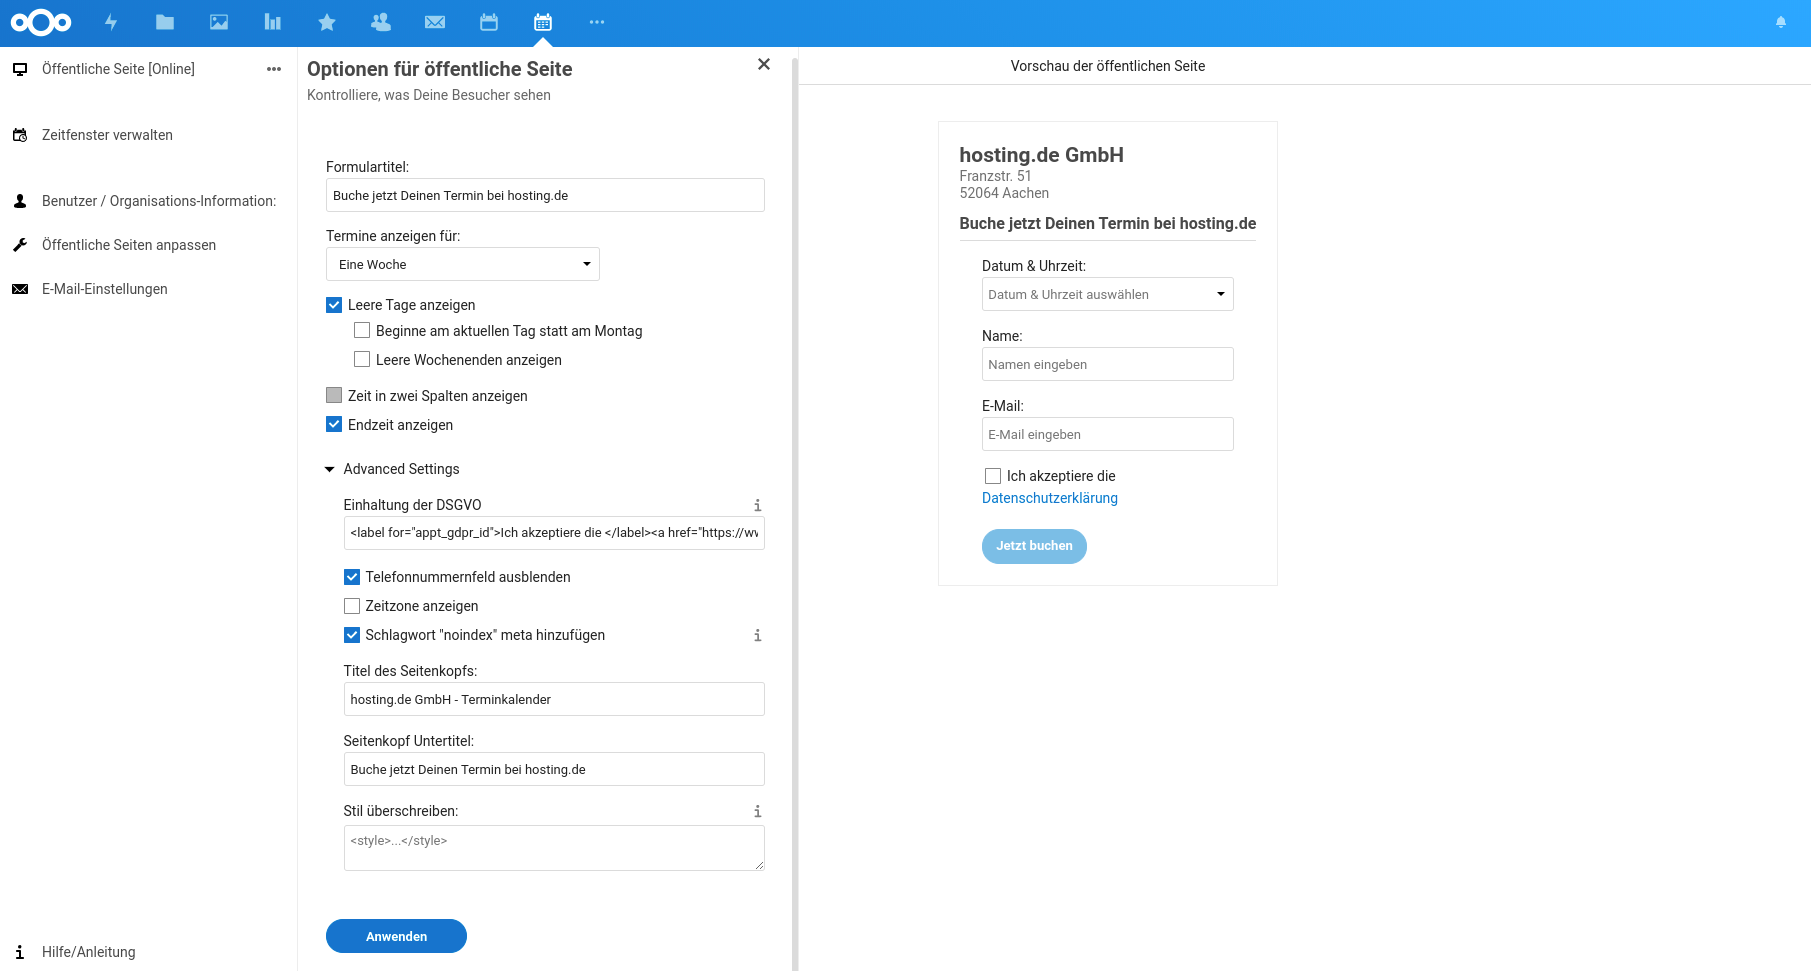Click Vorschau der öffentlichen Seite title
This screenshot has width=1811, height=971.
point(1107,66)
